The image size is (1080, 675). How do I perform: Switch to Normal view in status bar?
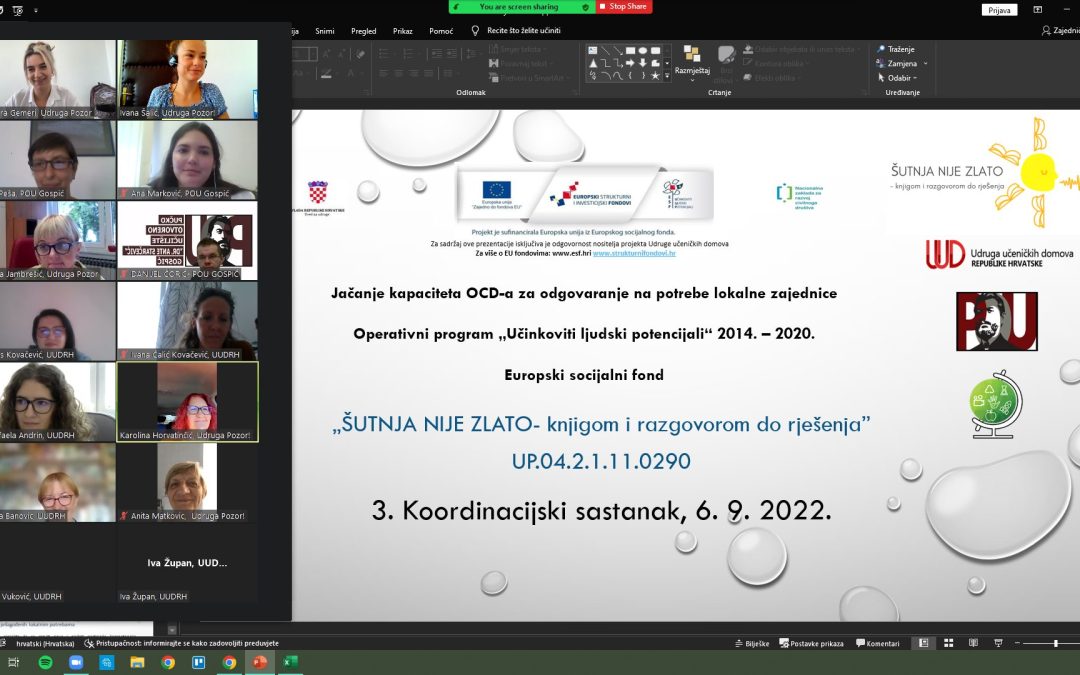923,643
